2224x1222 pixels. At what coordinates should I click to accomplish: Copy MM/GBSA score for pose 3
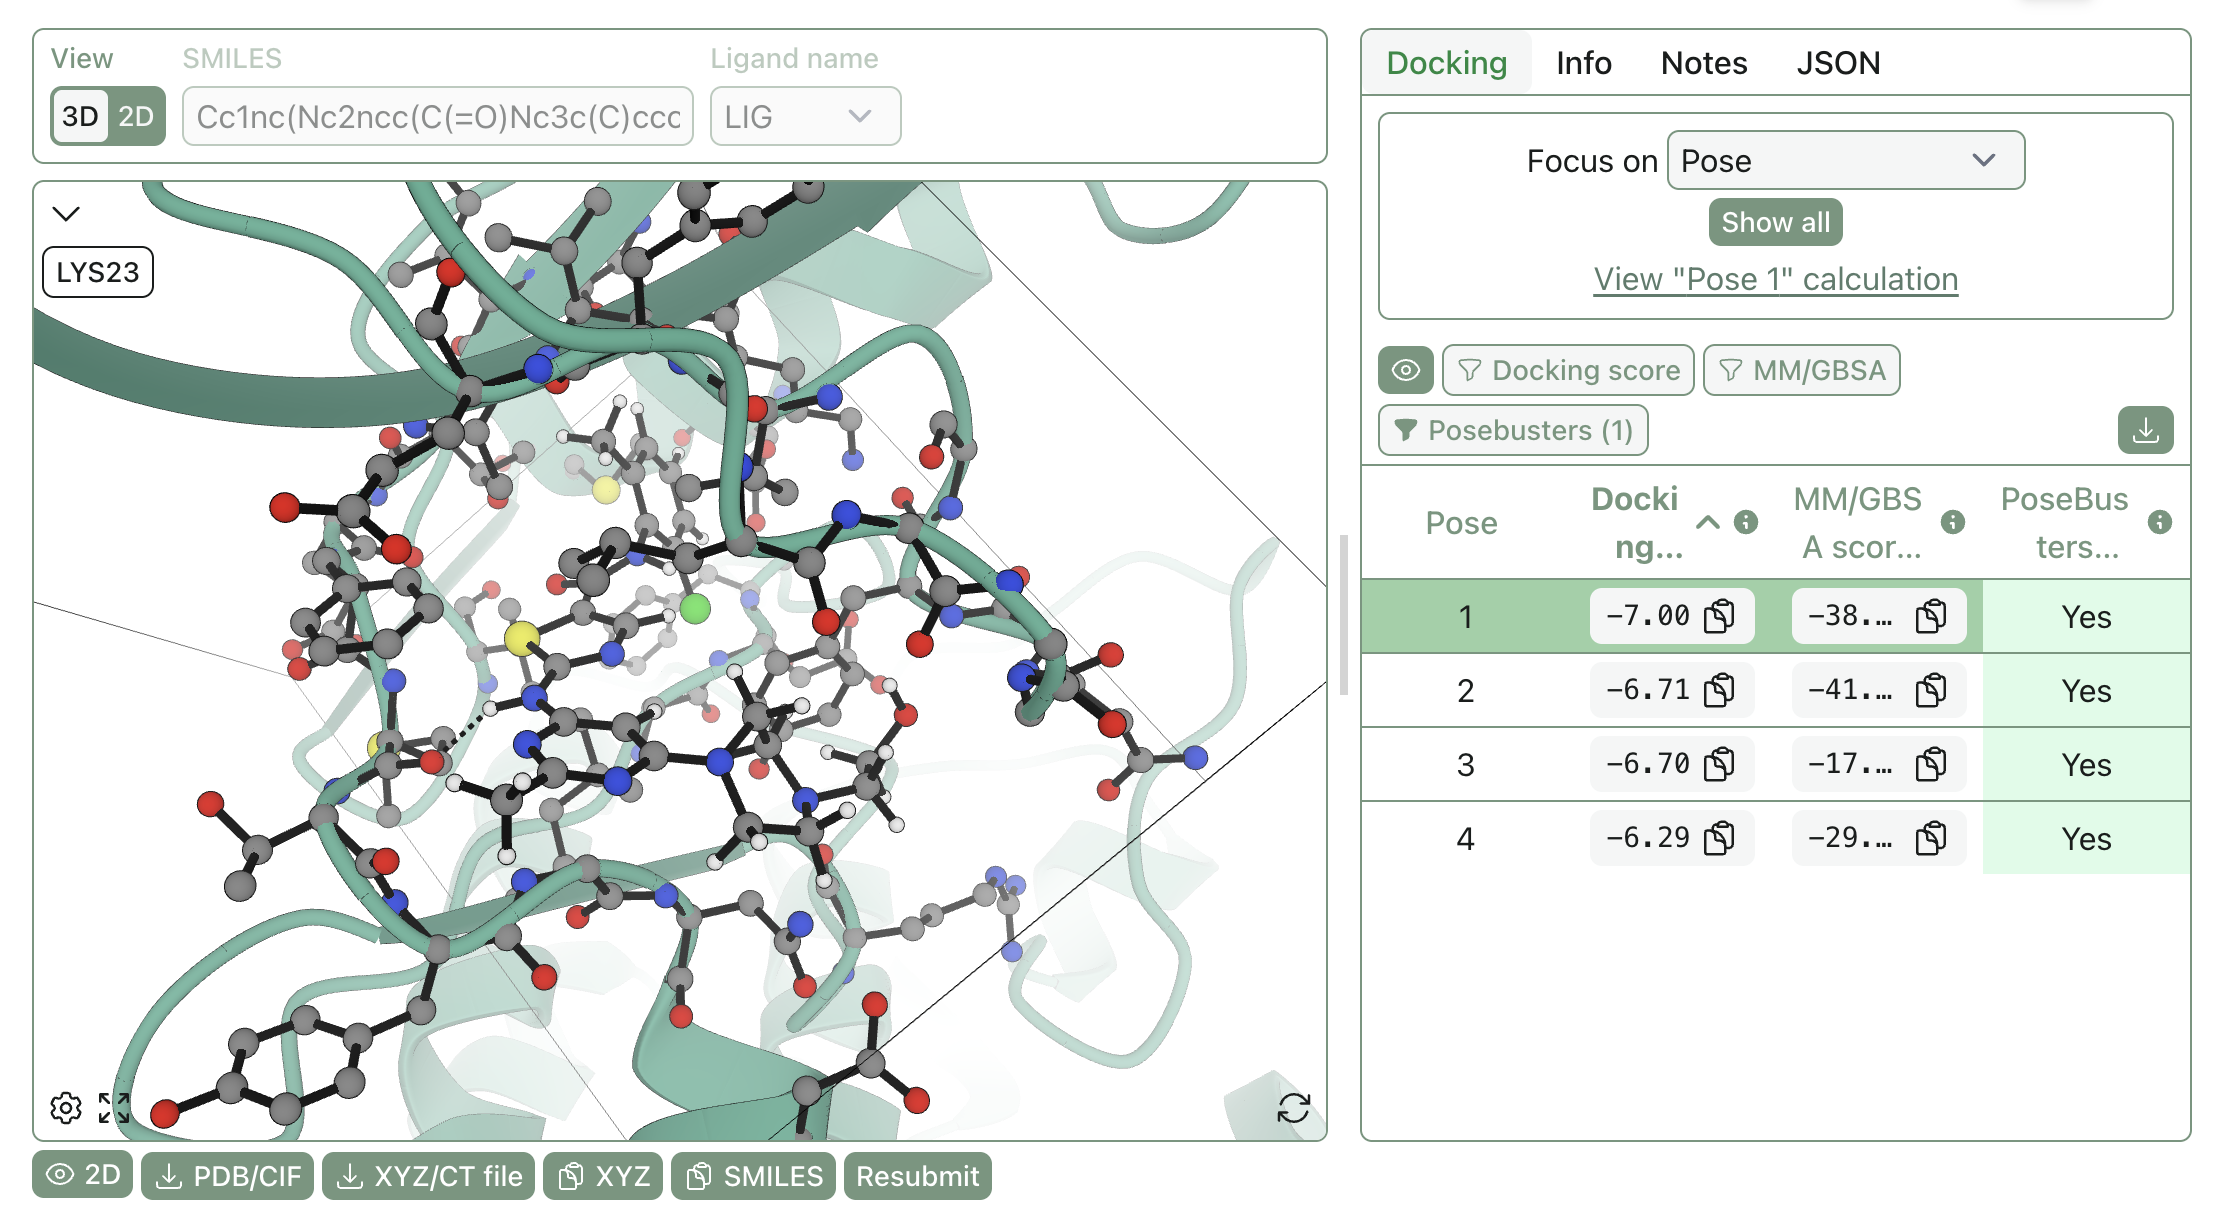coord(1931,764)
